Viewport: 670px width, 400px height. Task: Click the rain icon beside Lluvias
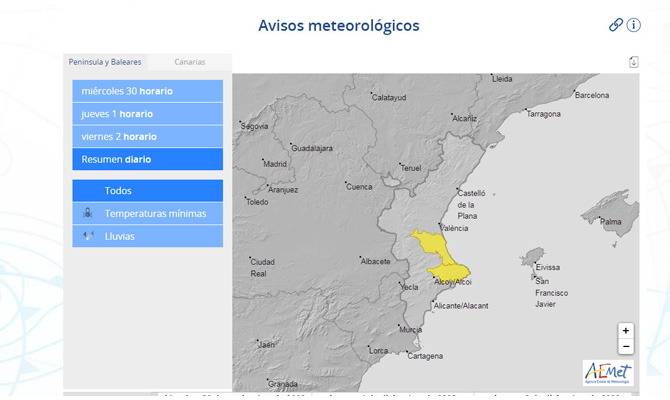pyautogui.click(x=88, y=236)
